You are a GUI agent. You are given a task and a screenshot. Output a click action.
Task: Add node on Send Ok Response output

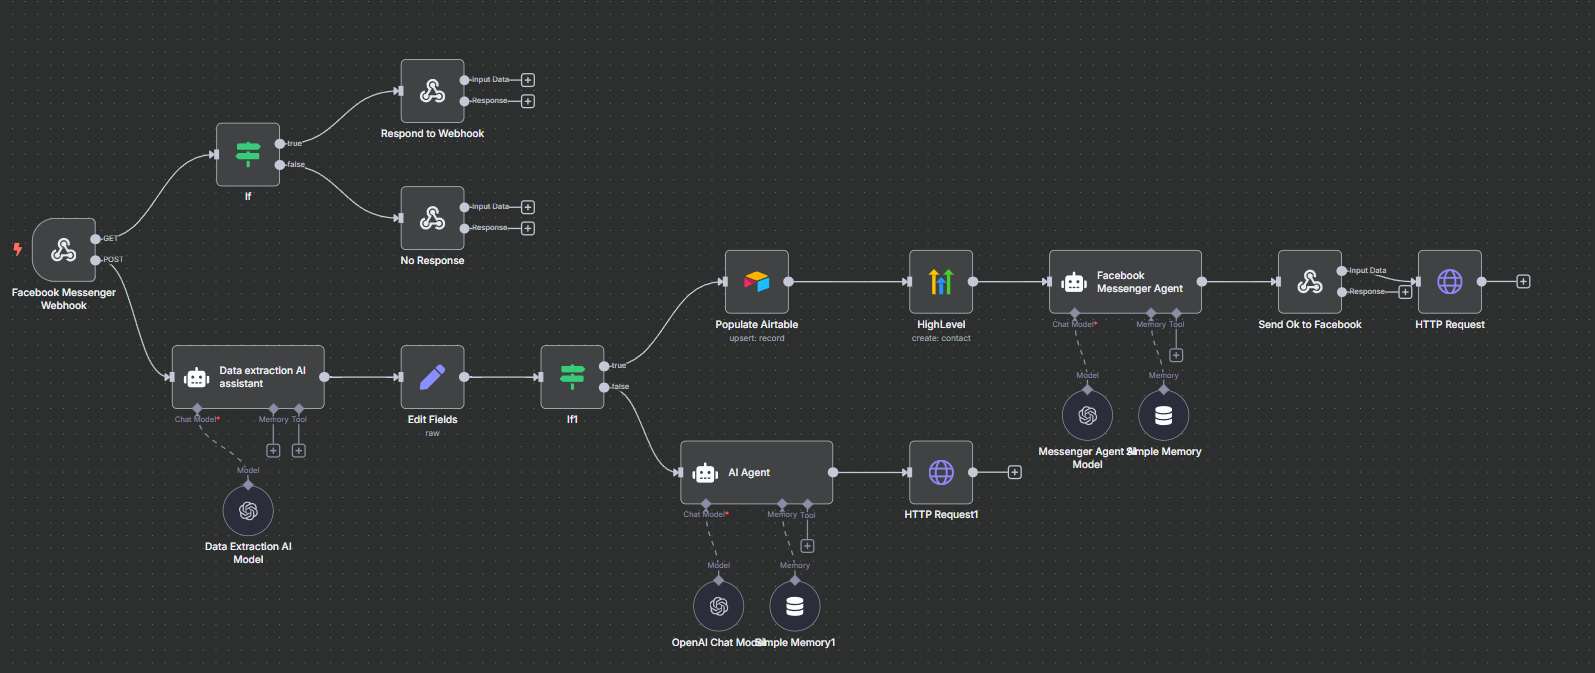click(x=1405, y=292)
